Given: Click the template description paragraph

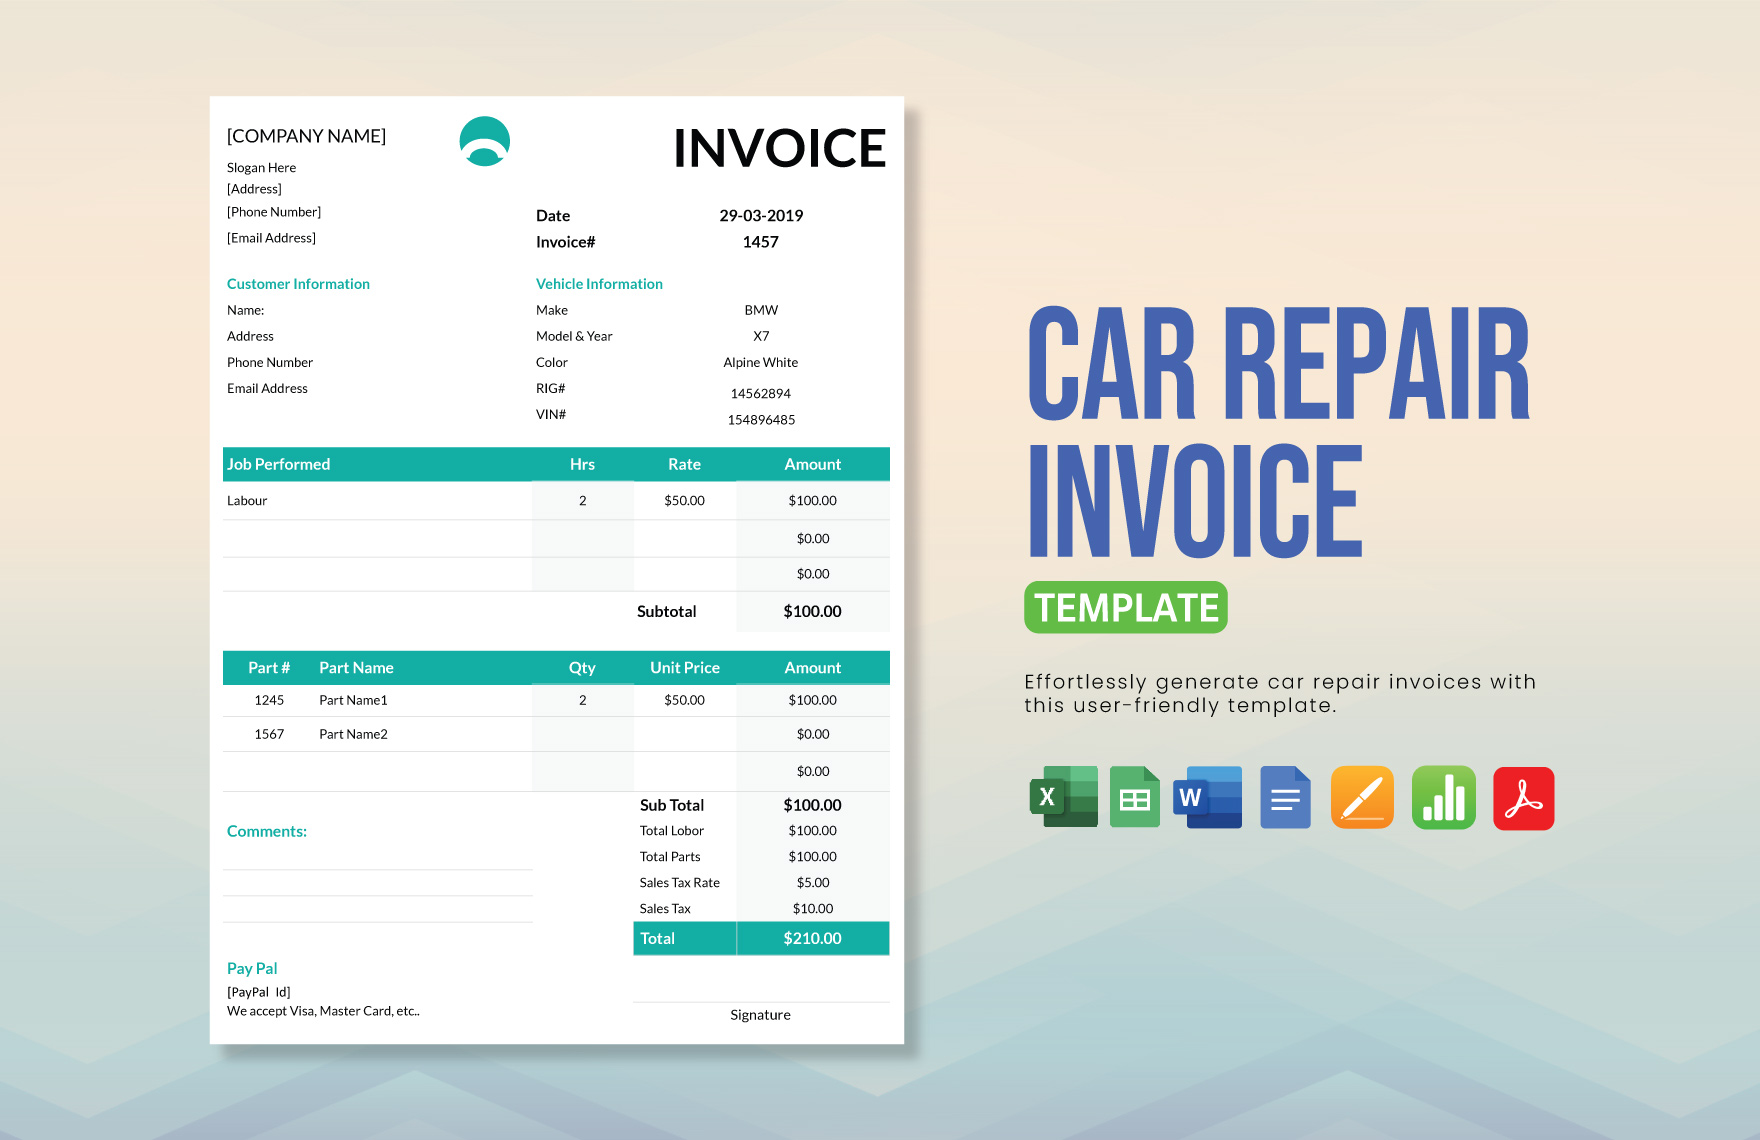Looking at the screenshot, I should click(1280, 693).
